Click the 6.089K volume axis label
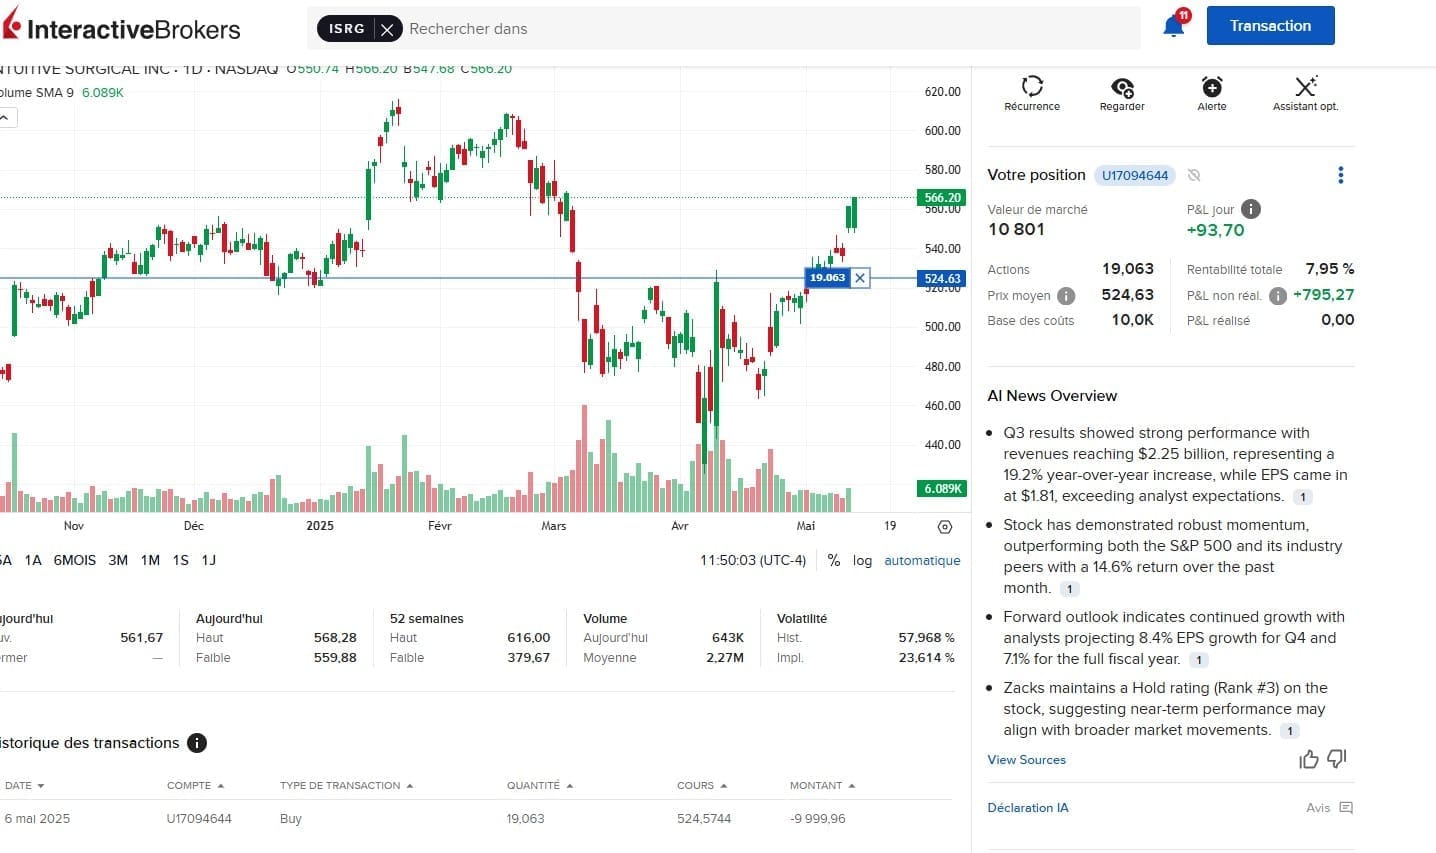 [942, 489]
